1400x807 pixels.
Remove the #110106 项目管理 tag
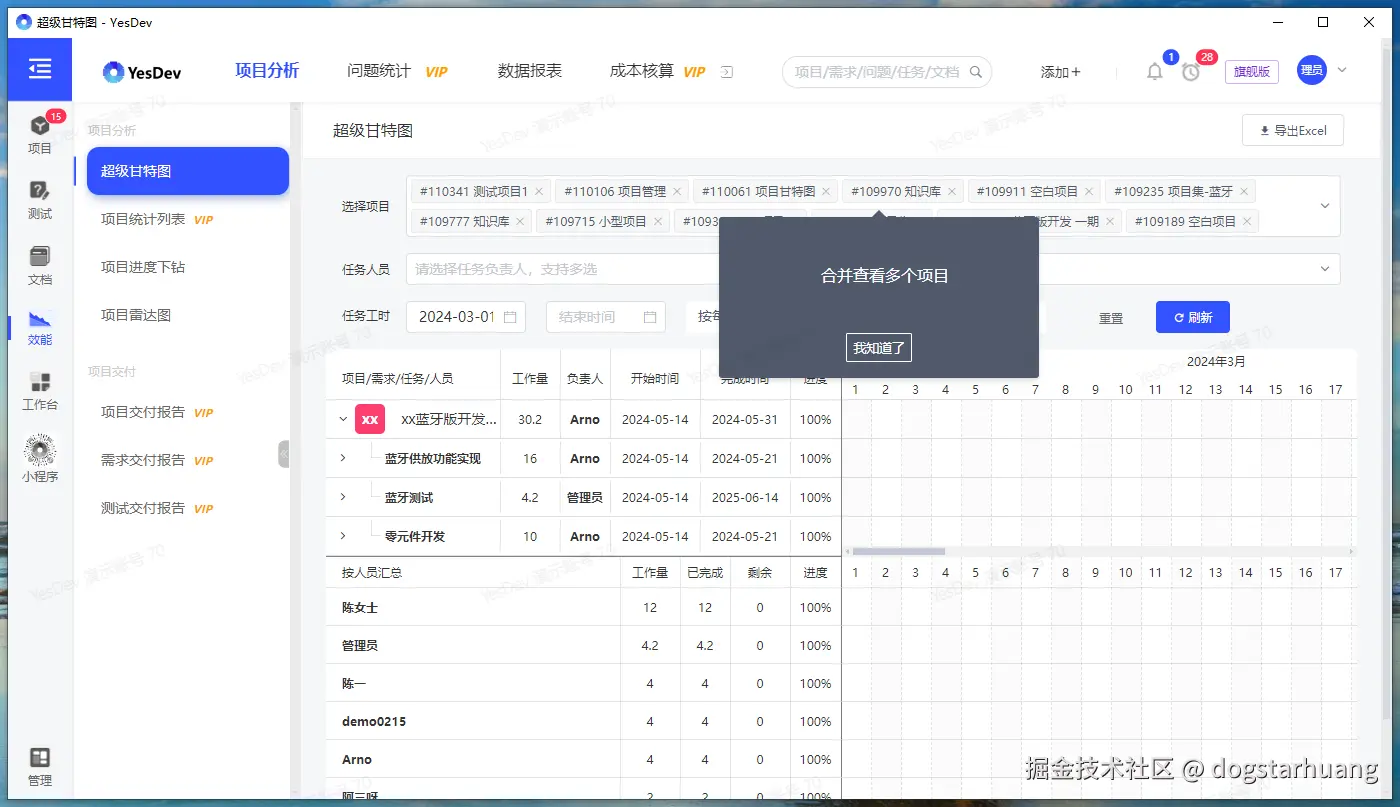pyautogui.click(x=677, y=191)
